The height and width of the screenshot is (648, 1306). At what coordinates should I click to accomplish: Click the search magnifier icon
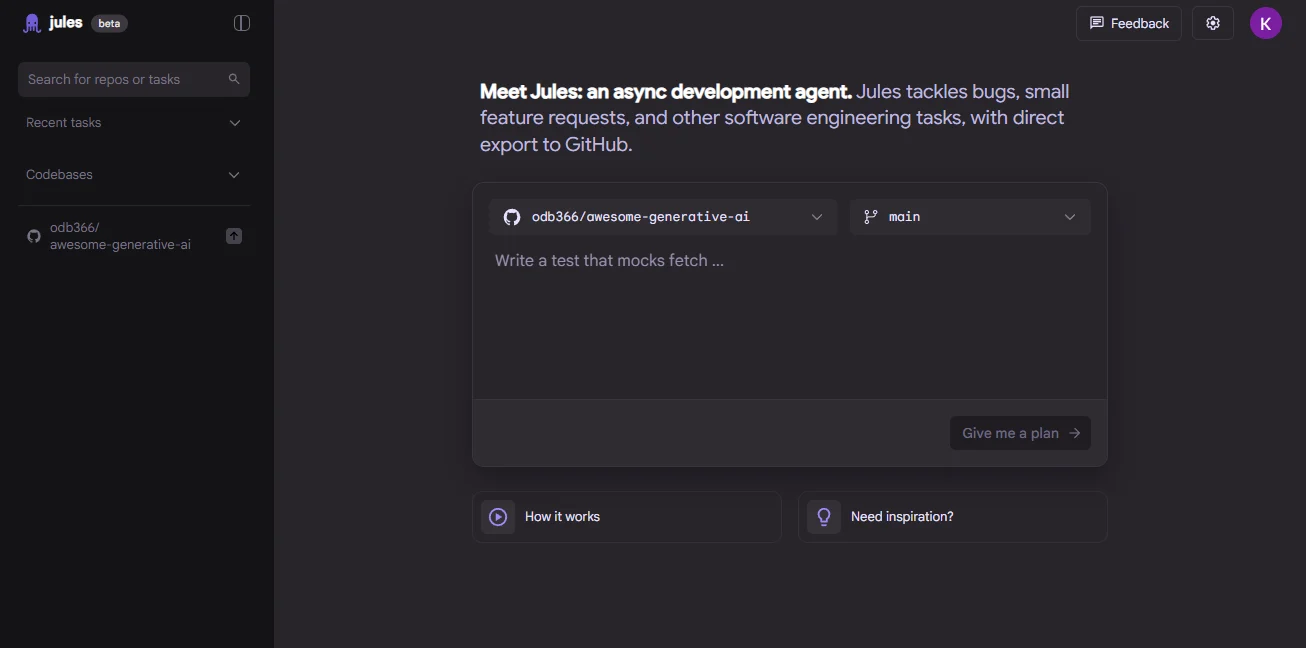coord(234,79)
